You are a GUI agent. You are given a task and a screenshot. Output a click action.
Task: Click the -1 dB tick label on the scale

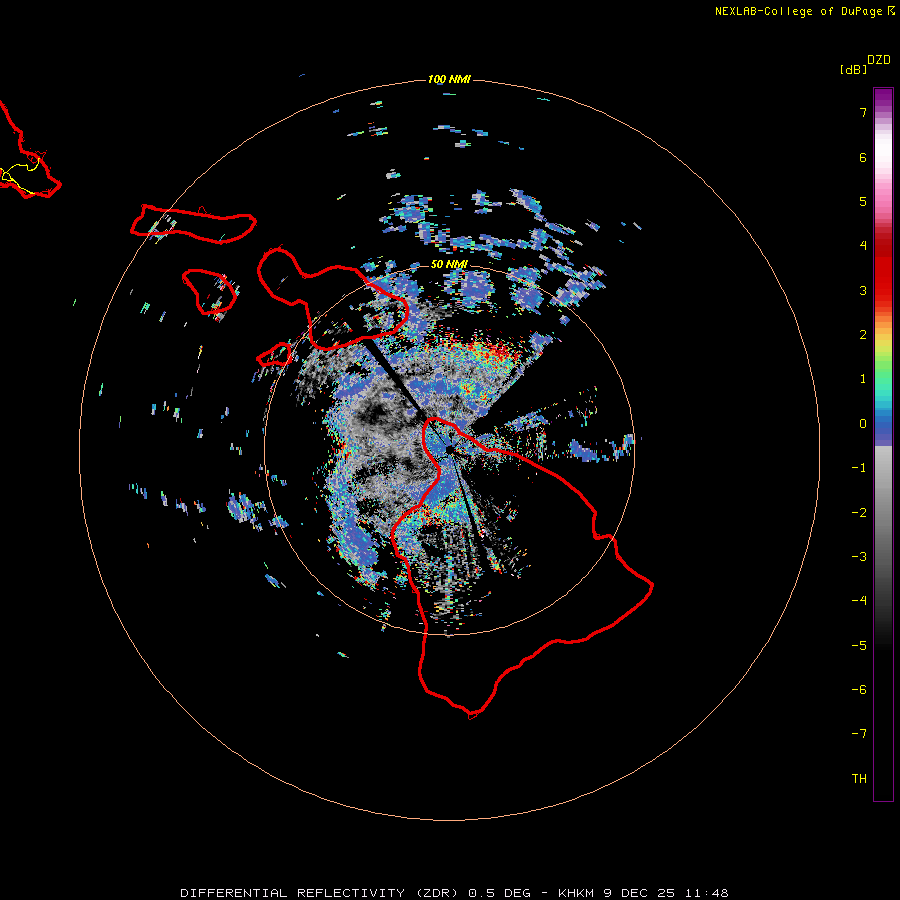tap(859, 468)
